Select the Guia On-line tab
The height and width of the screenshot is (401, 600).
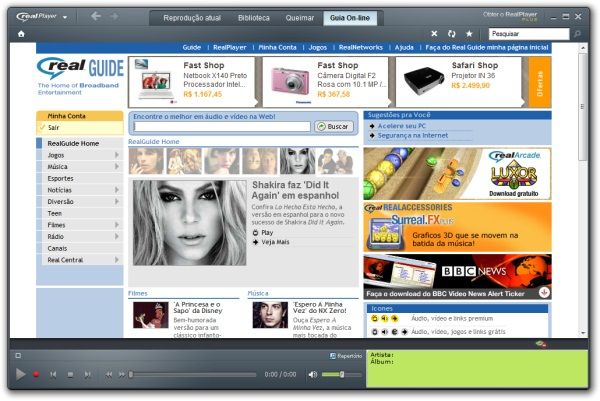pyautogui.click(x=350, y=18)
